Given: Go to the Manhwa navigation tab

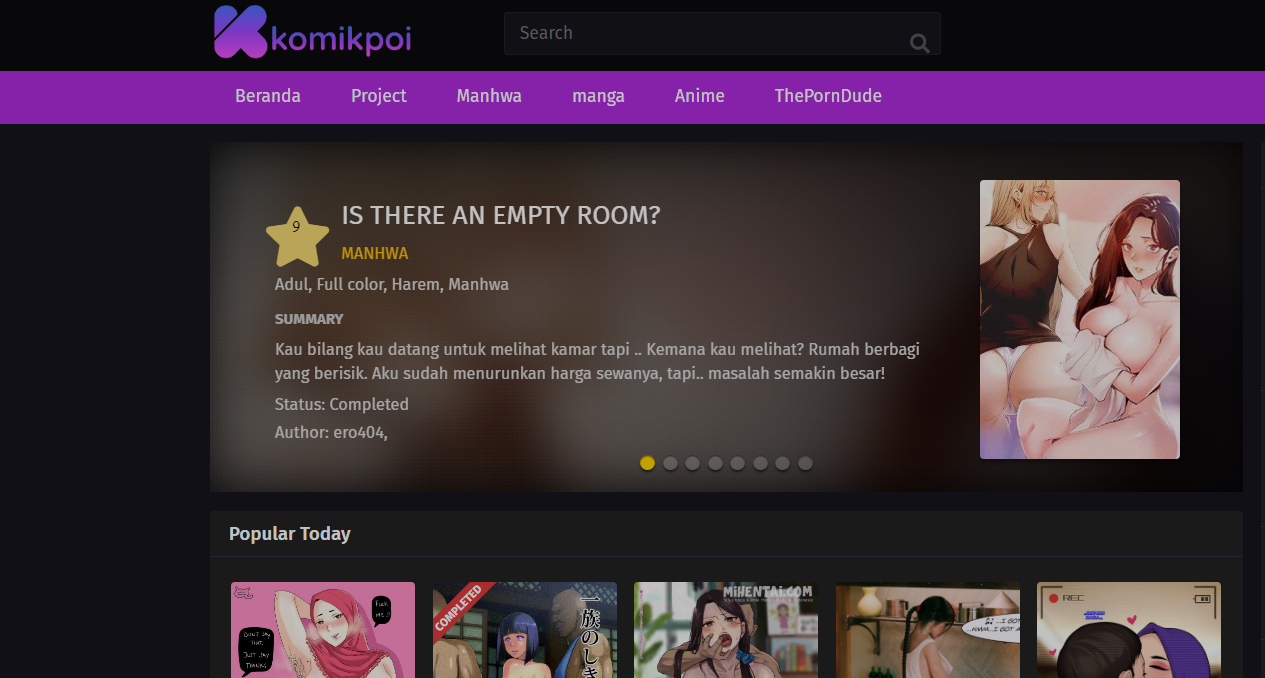Looking at the screenshot, I should 489,96.
